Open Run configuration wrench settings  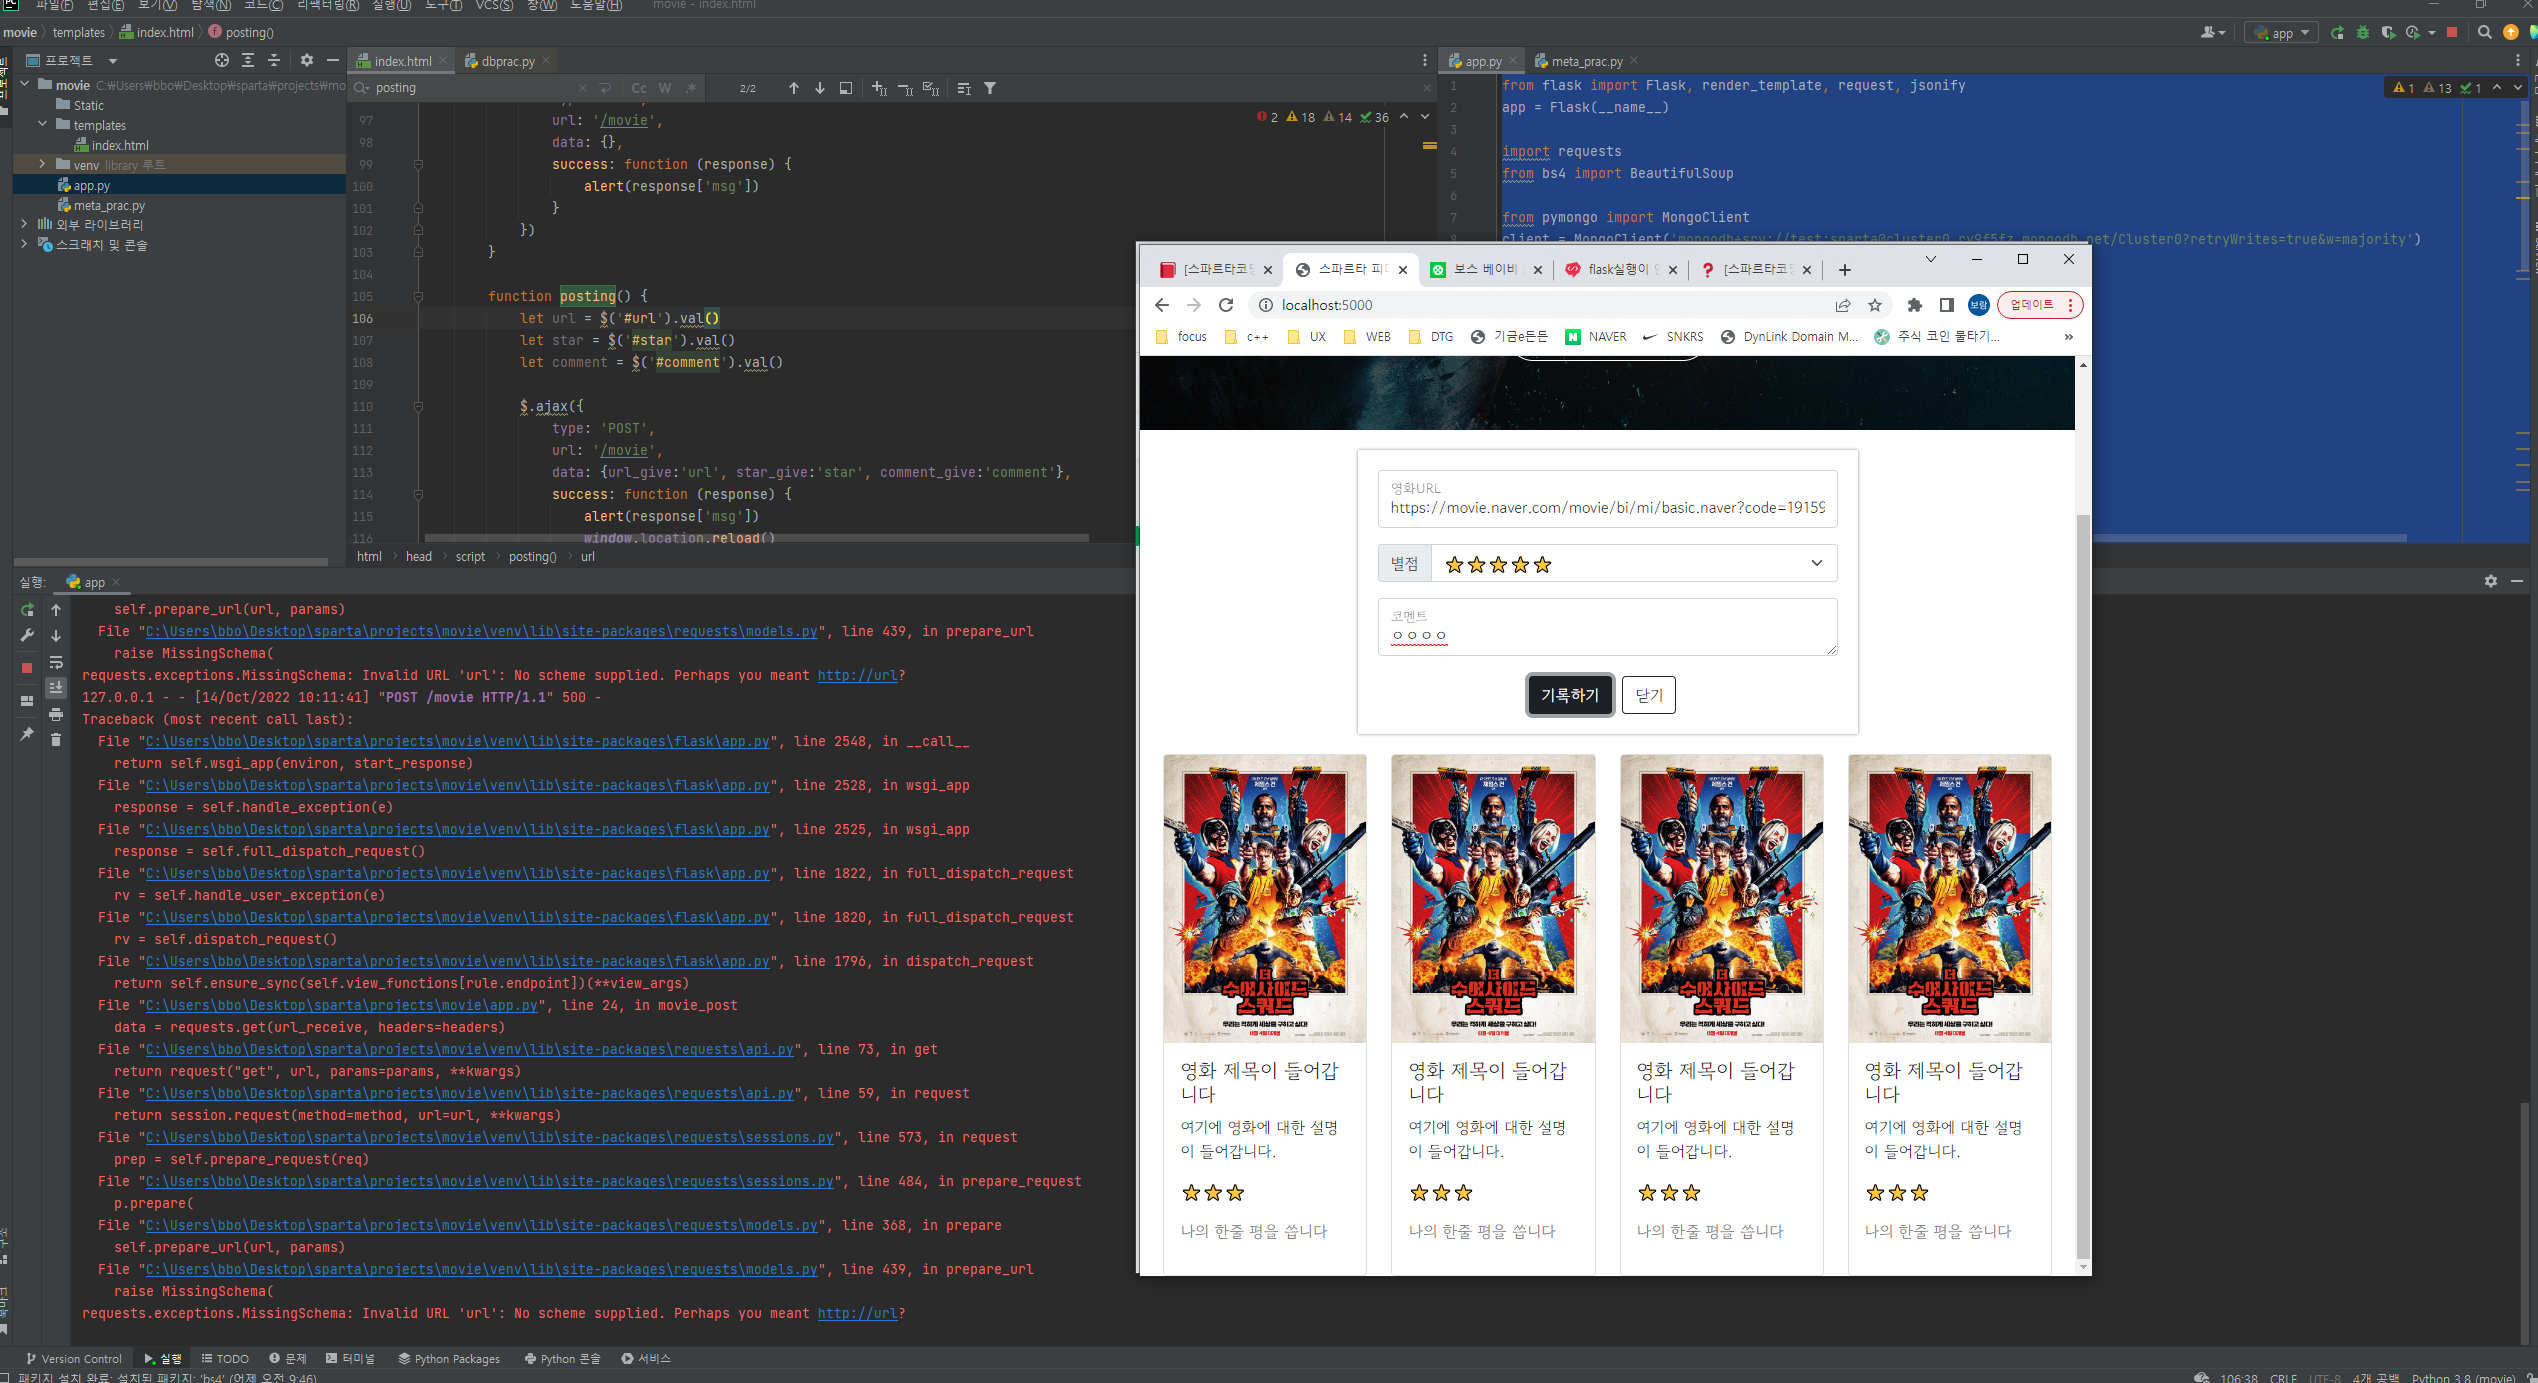[x=27, y=636]
